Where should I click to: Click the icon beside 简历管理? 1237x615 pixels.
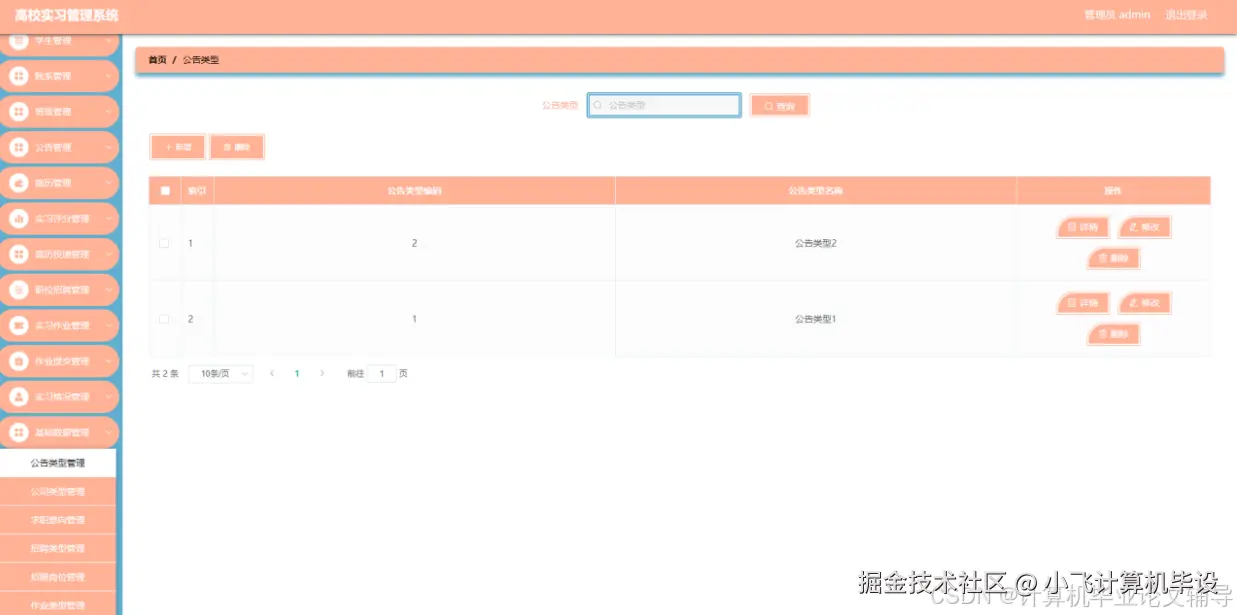(18, 183)
